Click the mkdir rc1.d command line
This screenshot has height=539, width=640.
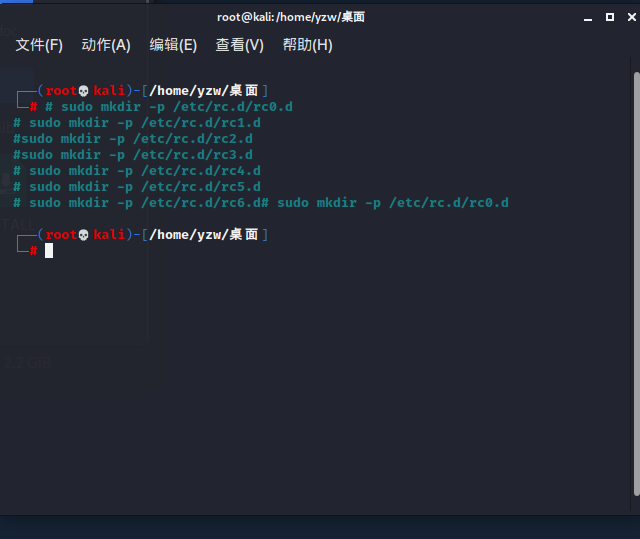click(x=137, y=123)
